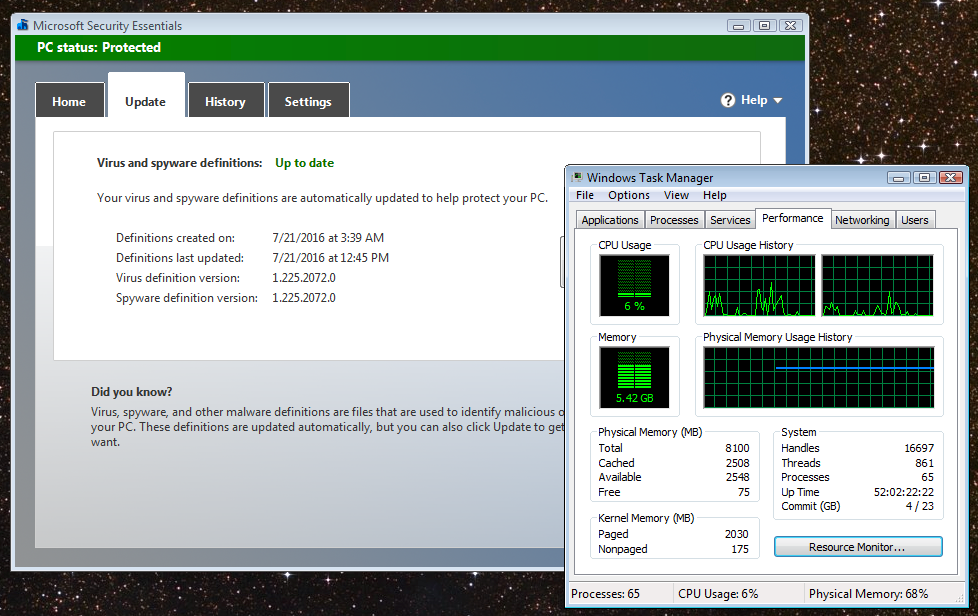The width and height of the screenshot is (978, 616).
Task: Switch to the History tab
Action: 226,101
